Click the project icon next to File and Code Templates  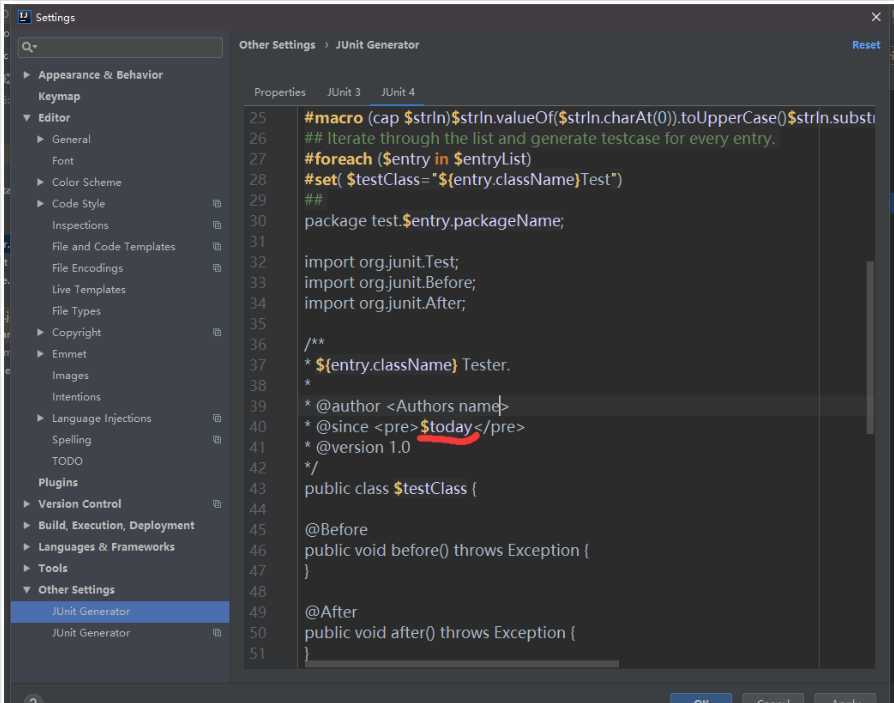point(217,246)
